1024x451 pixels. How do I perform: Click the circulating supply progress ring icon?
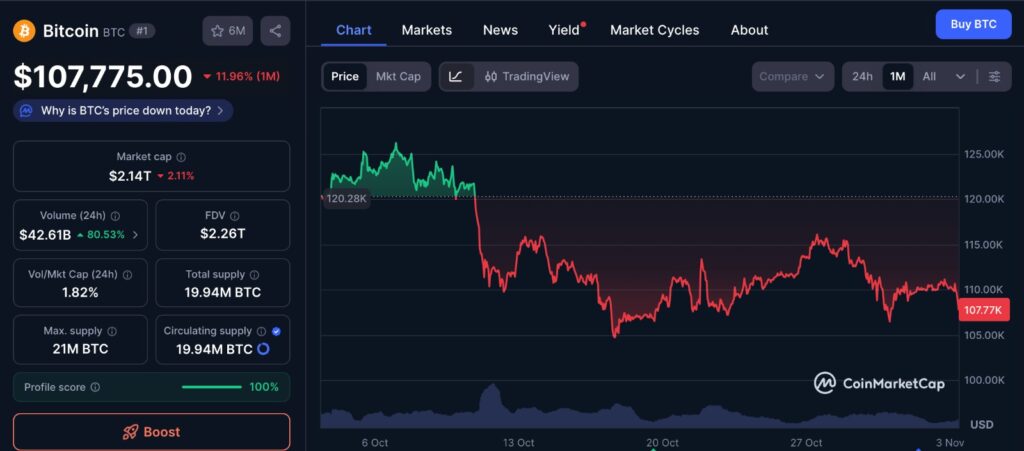click(x=263, y=349)
